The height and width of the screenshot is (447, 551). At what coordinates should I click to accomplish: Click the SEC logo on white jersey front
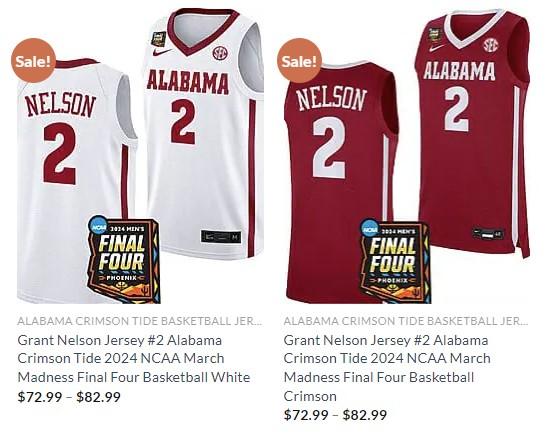point(220,53)
